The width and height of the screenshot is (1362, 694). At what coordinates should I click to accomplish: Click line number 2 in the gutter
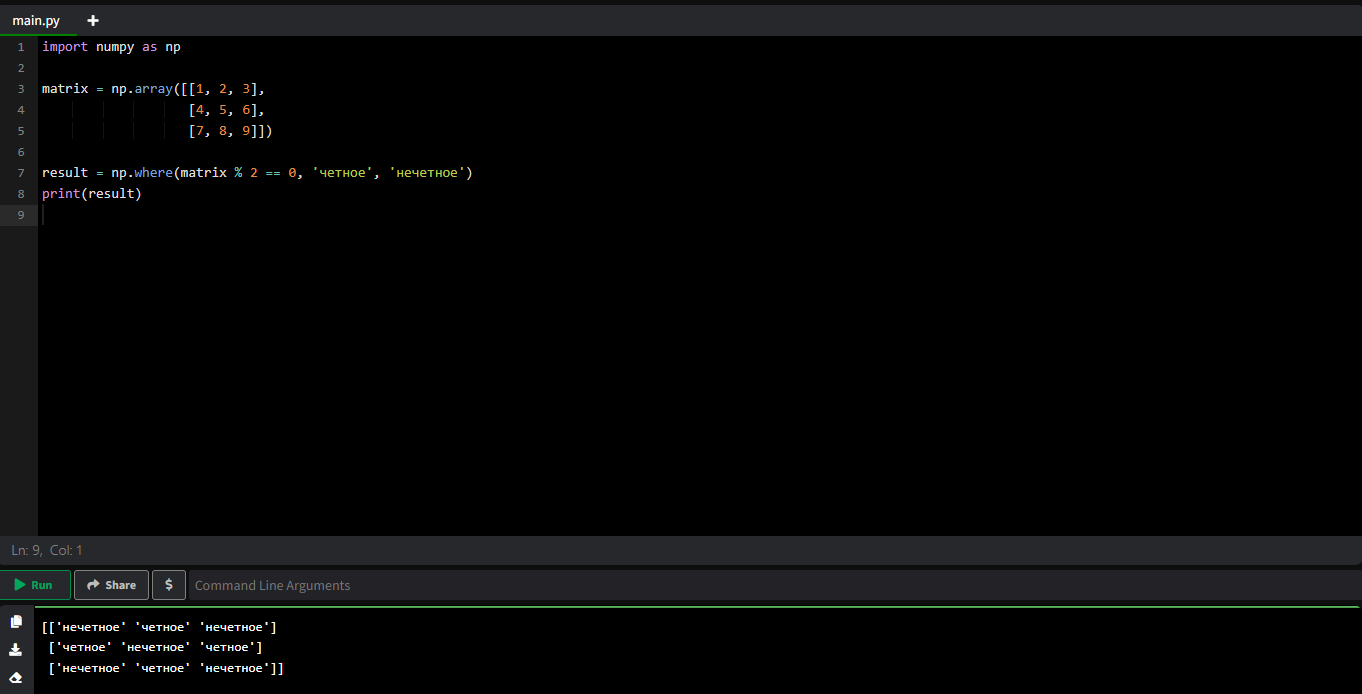pos(20,68)
